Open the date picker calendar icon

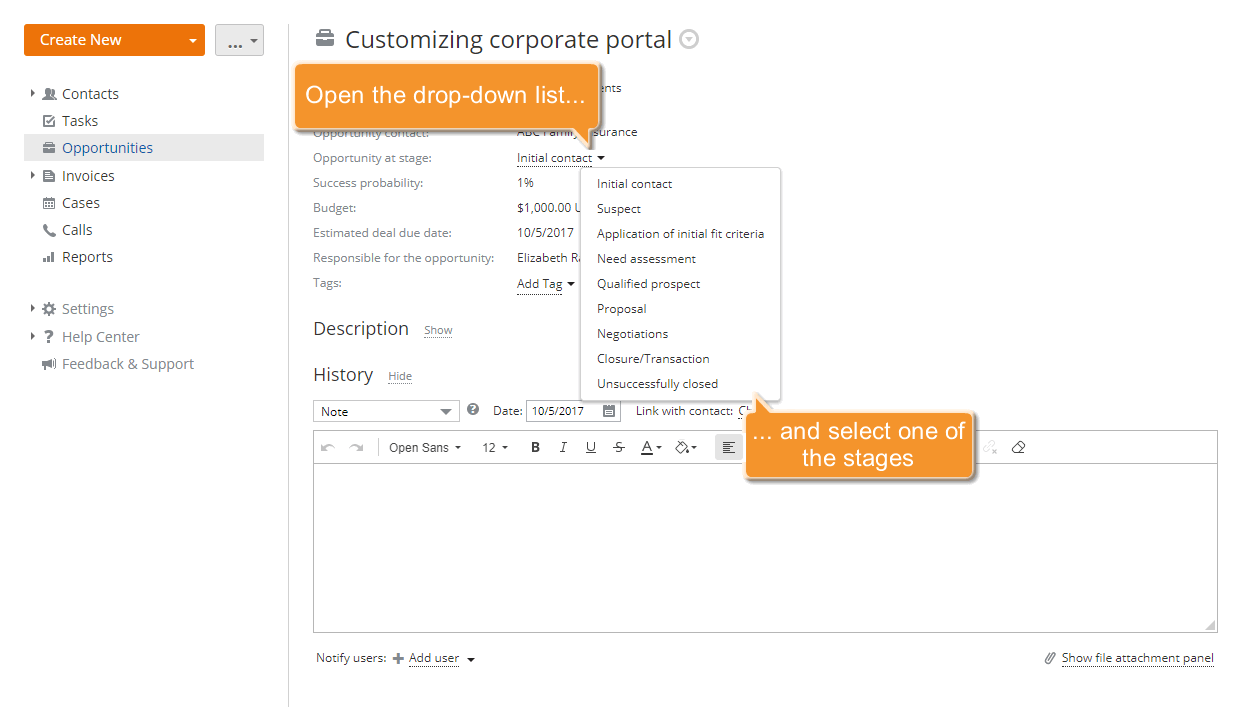[x=610, y=411]
